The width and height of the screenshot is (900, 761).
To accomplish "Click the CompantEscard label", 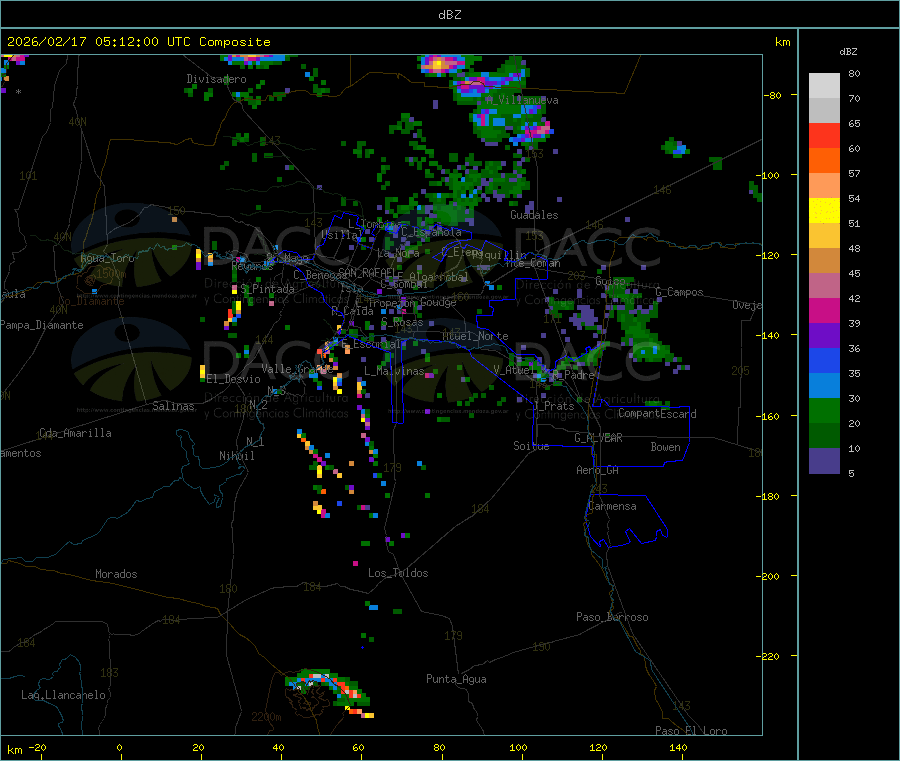I will pyautogui.click(x=657, y=414).
